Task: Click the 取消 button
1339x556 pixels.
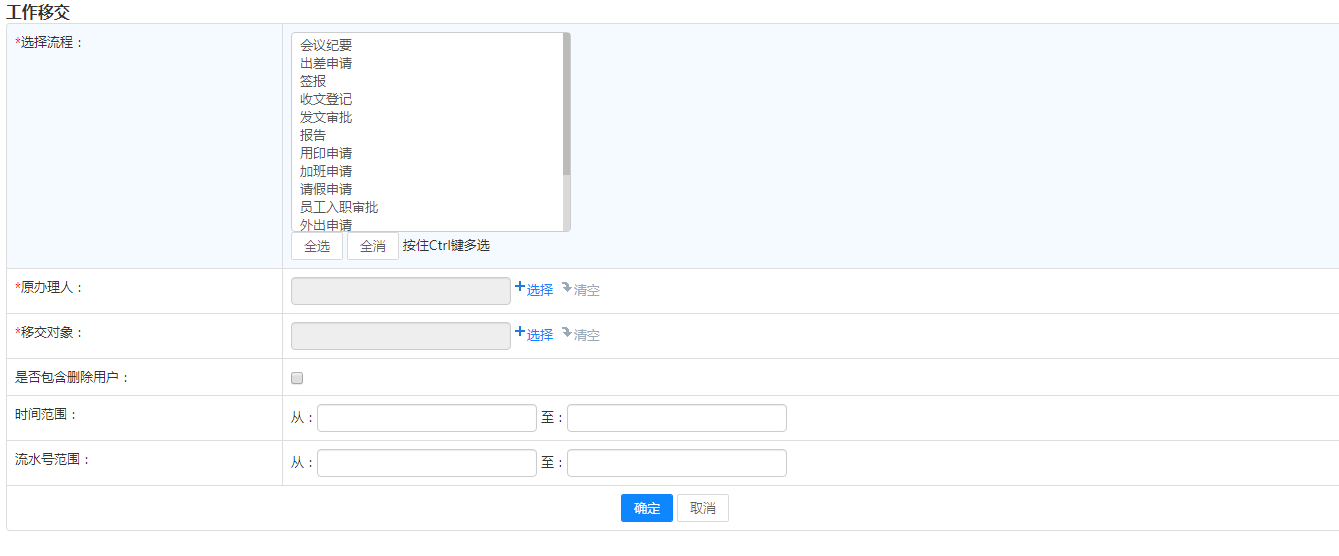Action: (702, 508)
